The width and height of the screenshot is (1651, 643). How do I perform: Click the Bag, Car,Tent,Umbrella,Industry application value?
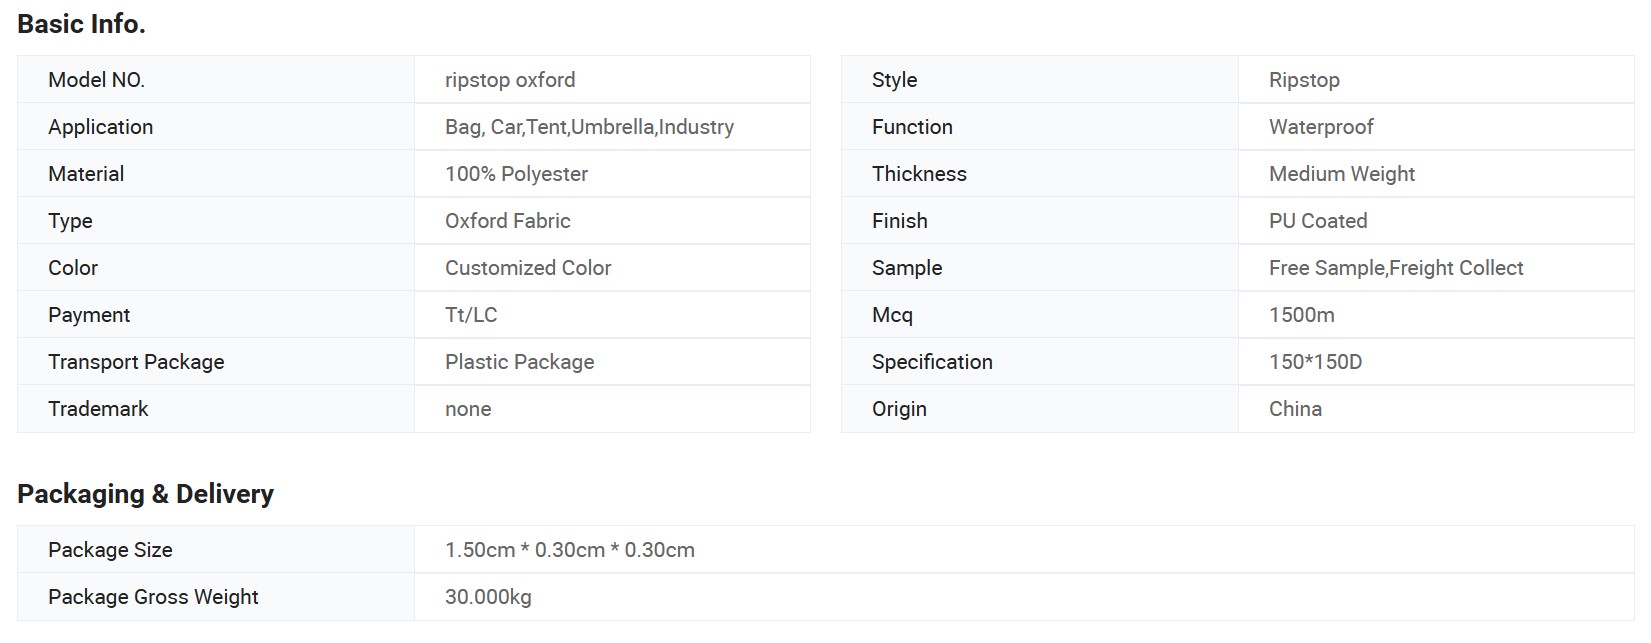pyautogui.click(x=589, y=127)
